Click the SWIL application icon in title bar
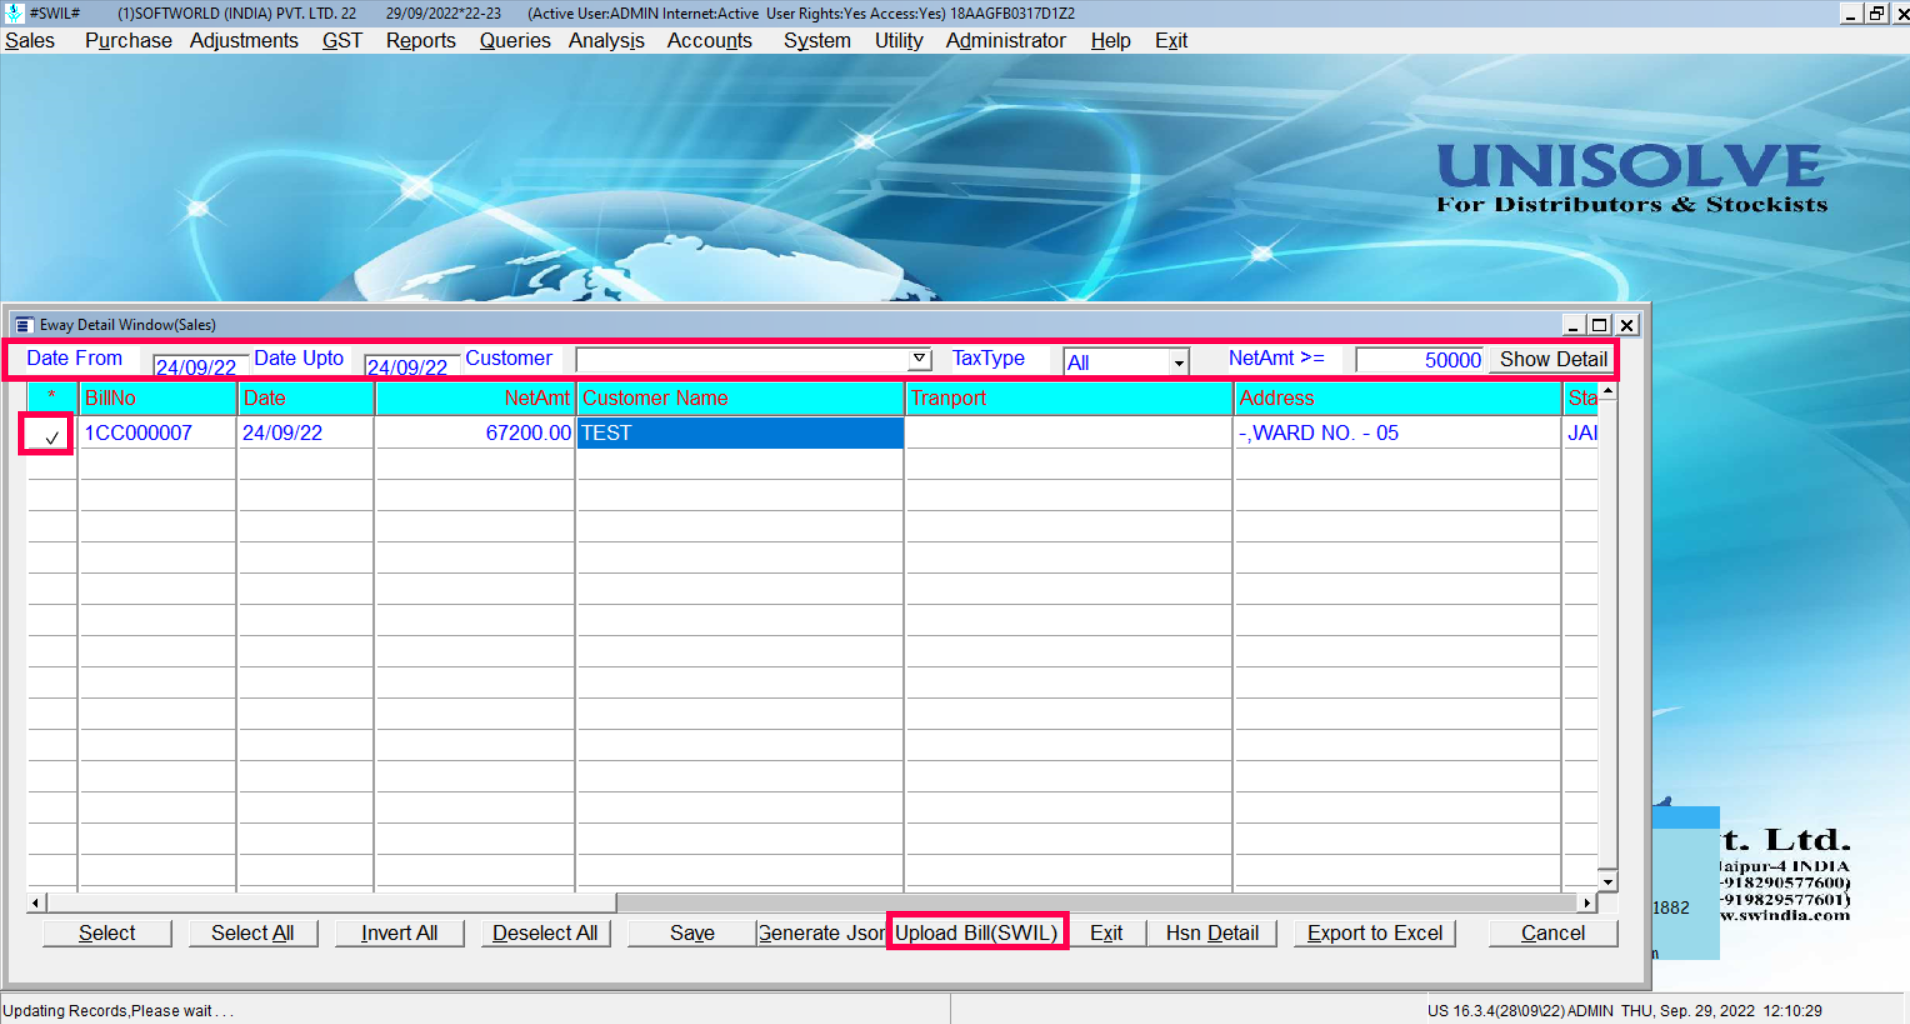 pos(14,12)
